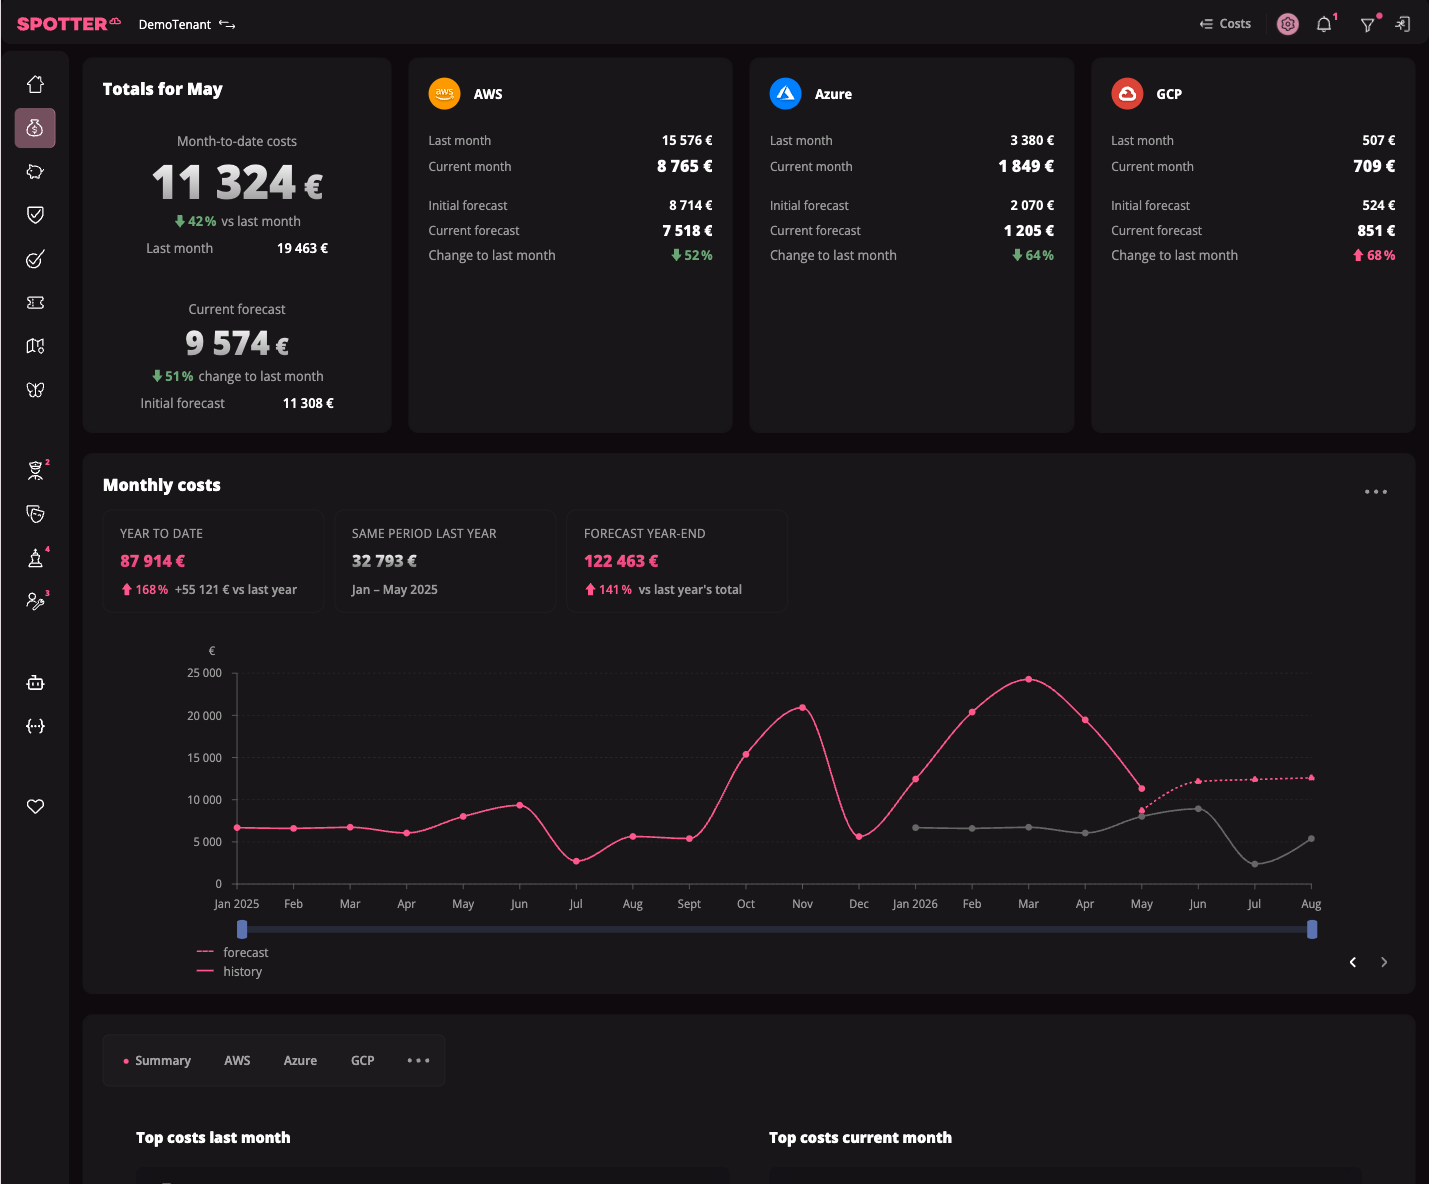Viewport: 1429px width, 1184px height.
Task: Click the shield checkmark icon
Action: [x=35, y=215]
